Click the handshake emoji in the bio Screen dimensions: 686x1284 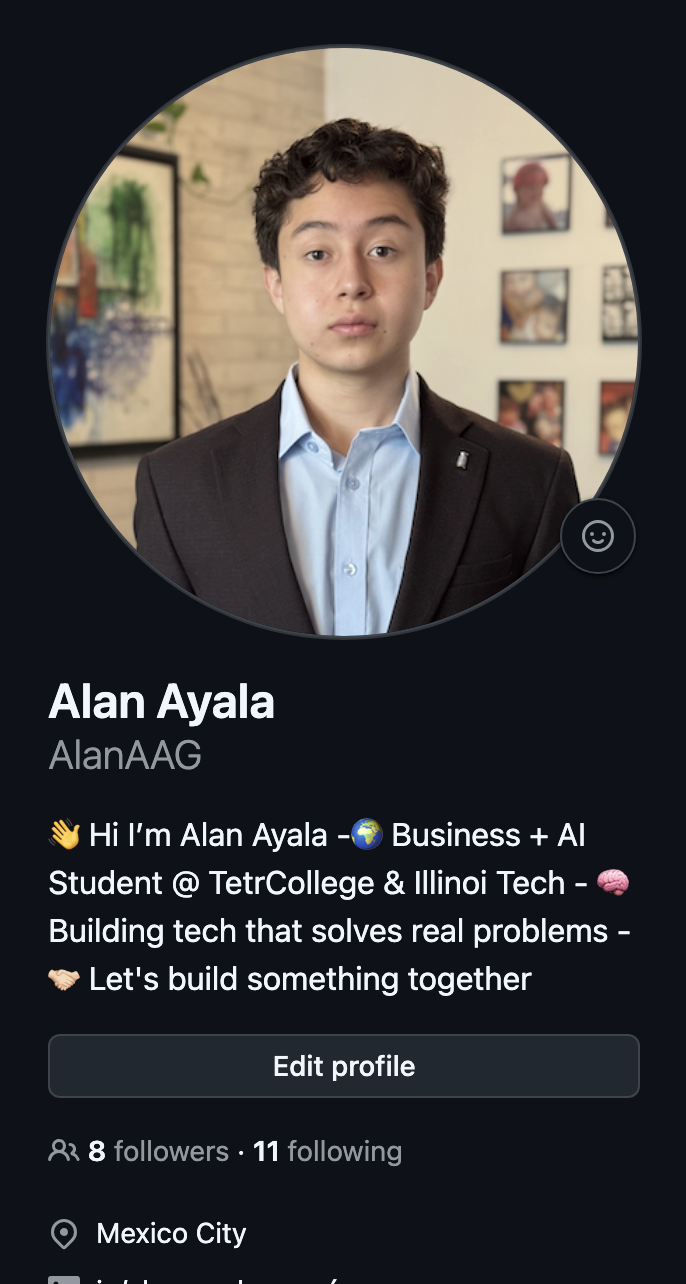click(64, 978)
